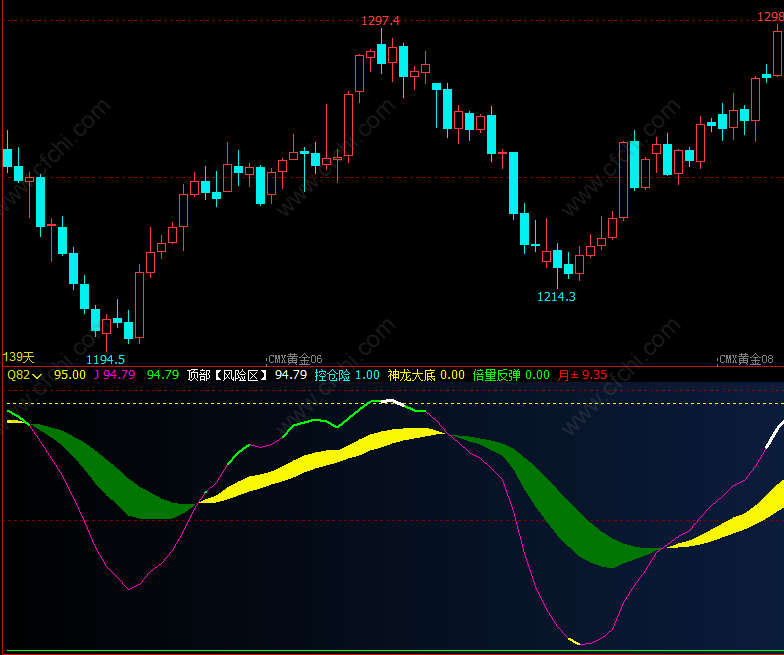Select the 顶部【风险区】 indicator label
784x655 pixels.
228,375
